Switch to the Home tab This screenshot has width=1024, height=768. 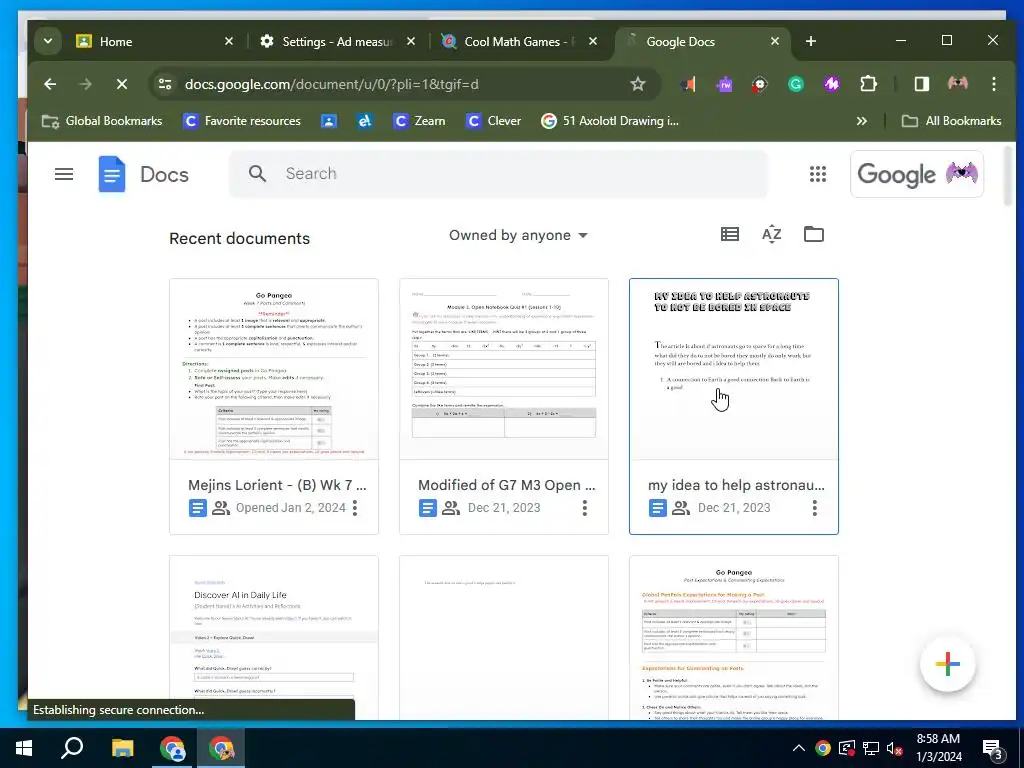click(155, 41)
